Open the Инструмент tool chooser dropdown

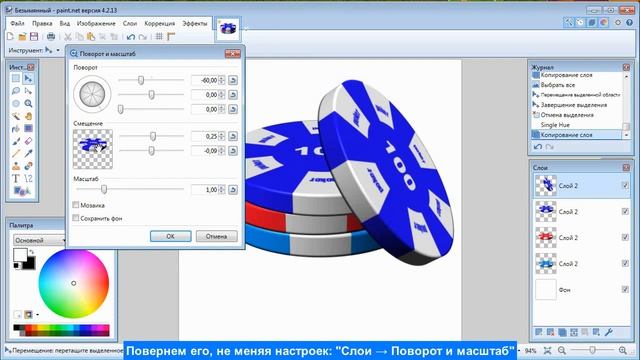[x=52, y=50]
